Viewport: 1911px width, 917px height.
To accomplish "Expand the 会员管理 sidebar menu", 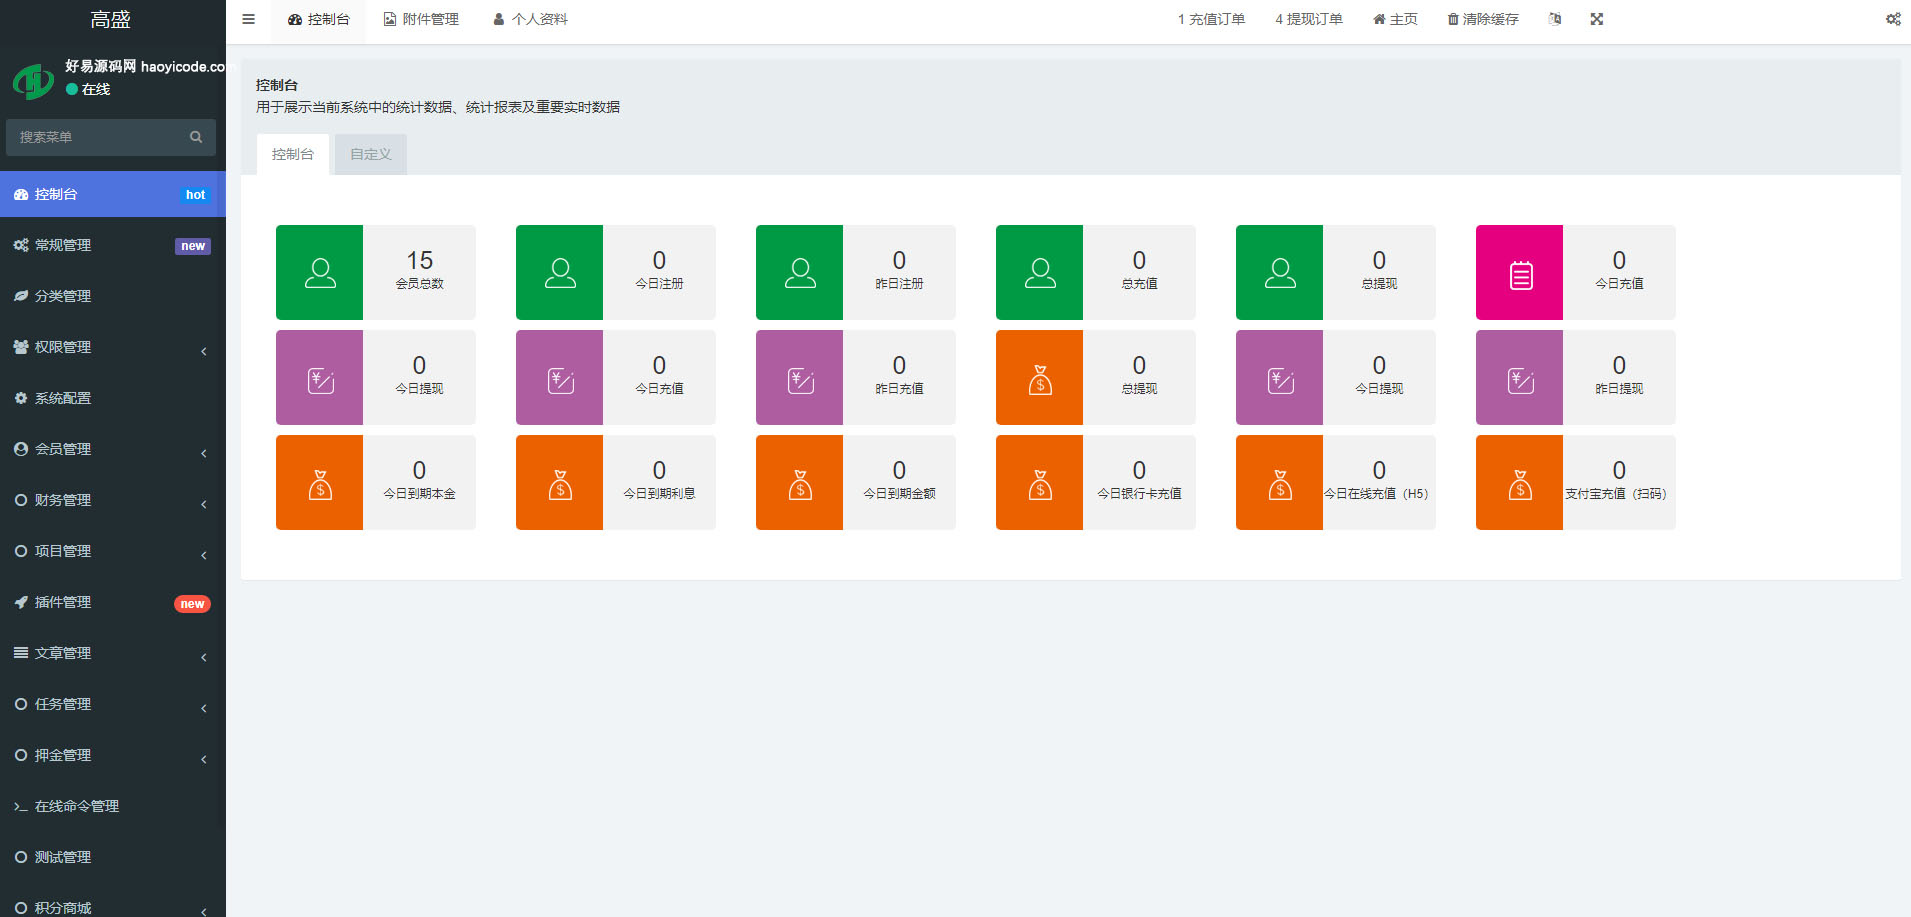I will tap(112, 449).
